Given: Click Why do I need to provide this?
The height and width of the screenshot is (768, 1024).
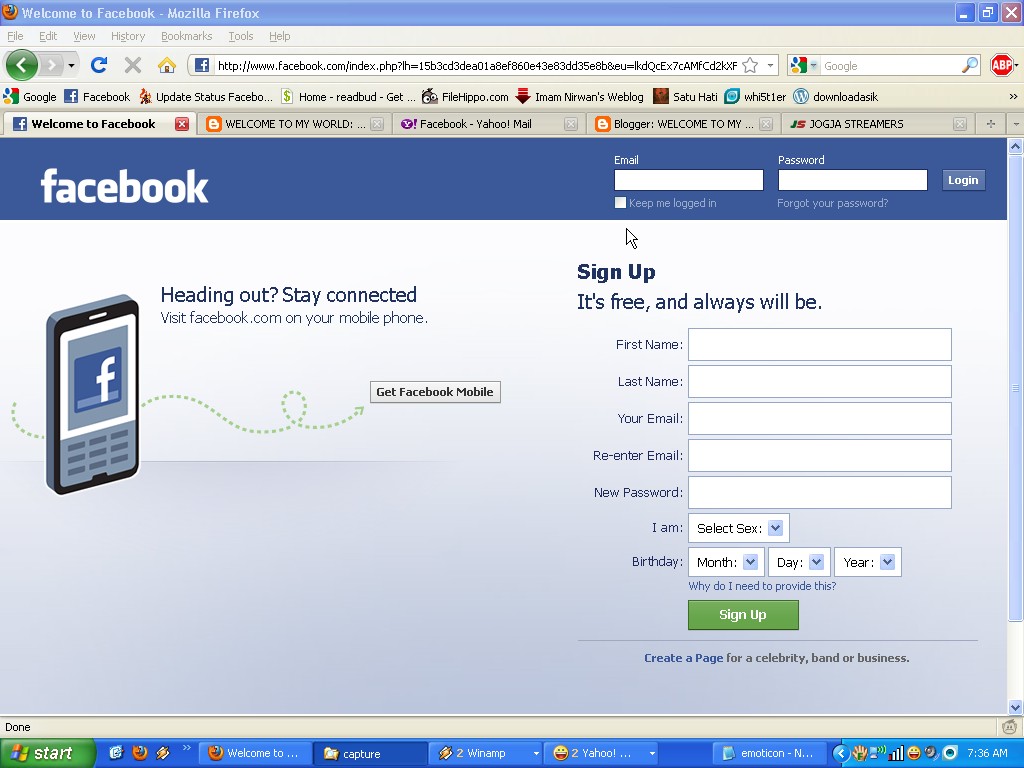Looking at the screenshot, I should point(762,586).
